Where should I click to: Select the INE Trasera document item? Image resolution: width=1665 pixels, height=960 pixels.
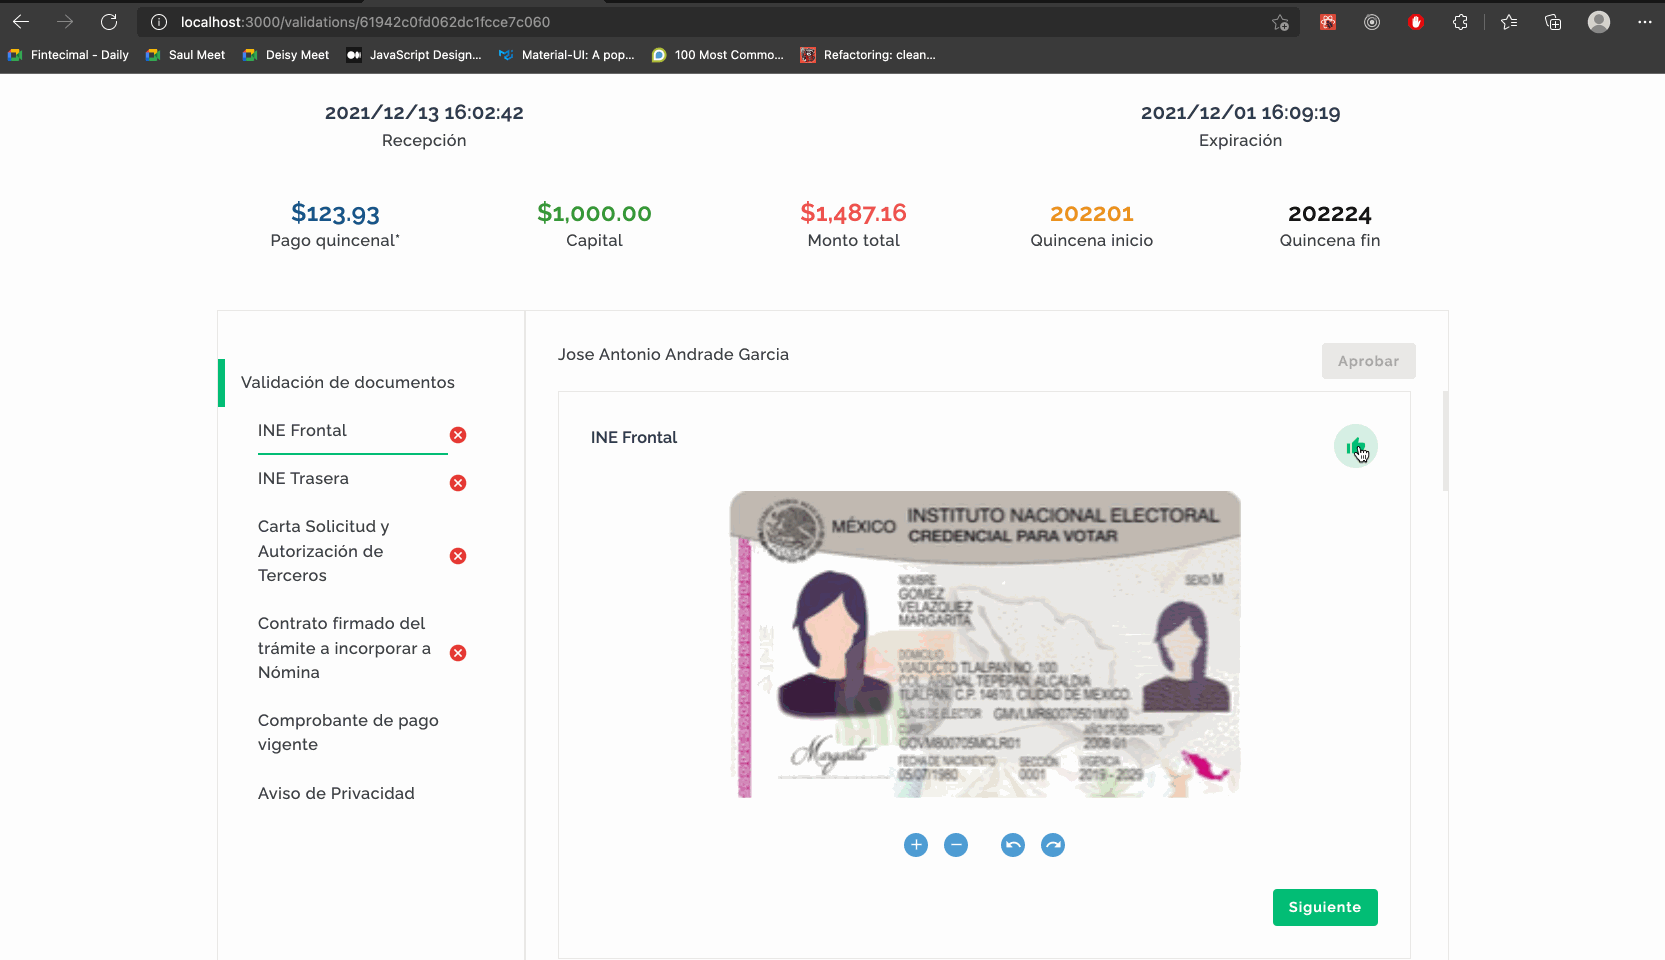[x=303, y=478]
